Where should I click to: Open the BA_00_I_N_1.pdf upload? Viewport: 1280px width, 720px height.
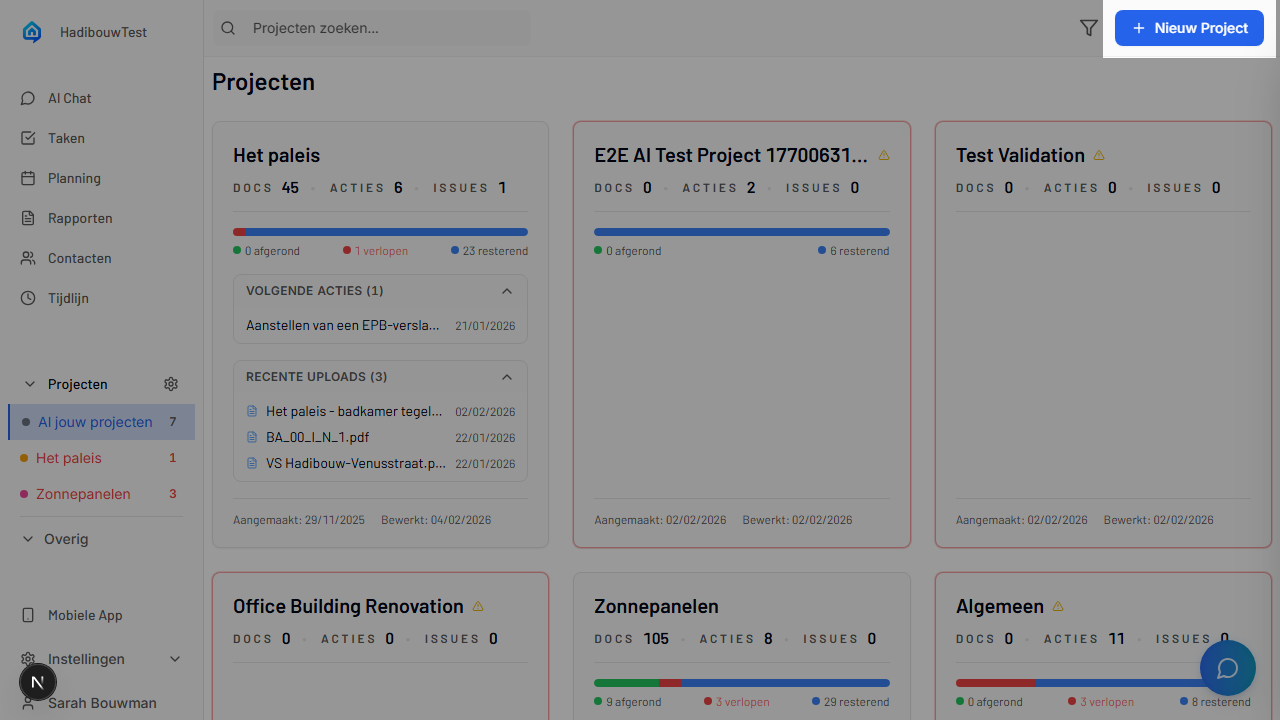tap(316, 437)
